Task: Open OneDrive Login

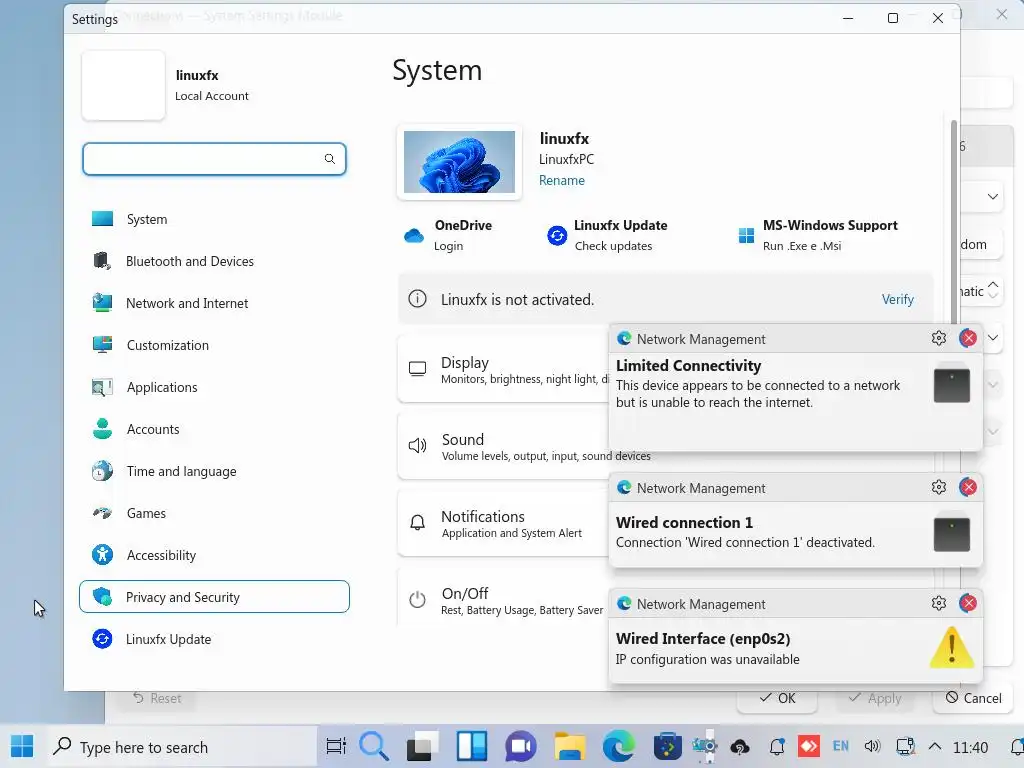Action: tap(449, 246)
